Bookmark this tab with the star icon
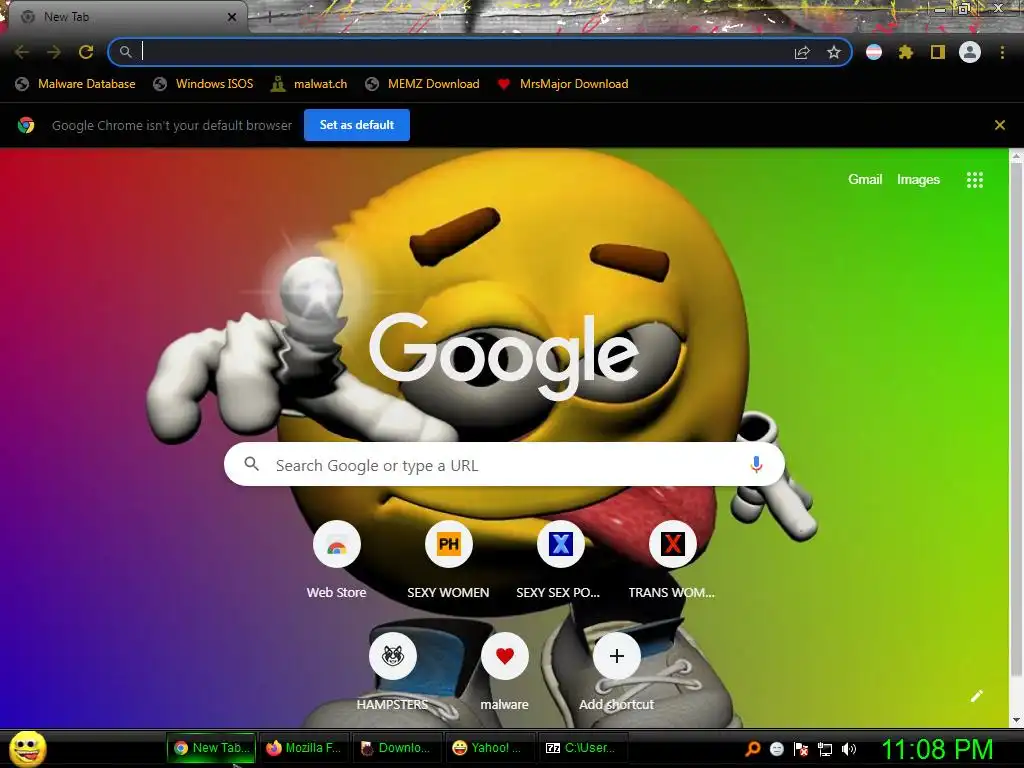This screenshot has width=1024, height=768. tap(833, 52)
